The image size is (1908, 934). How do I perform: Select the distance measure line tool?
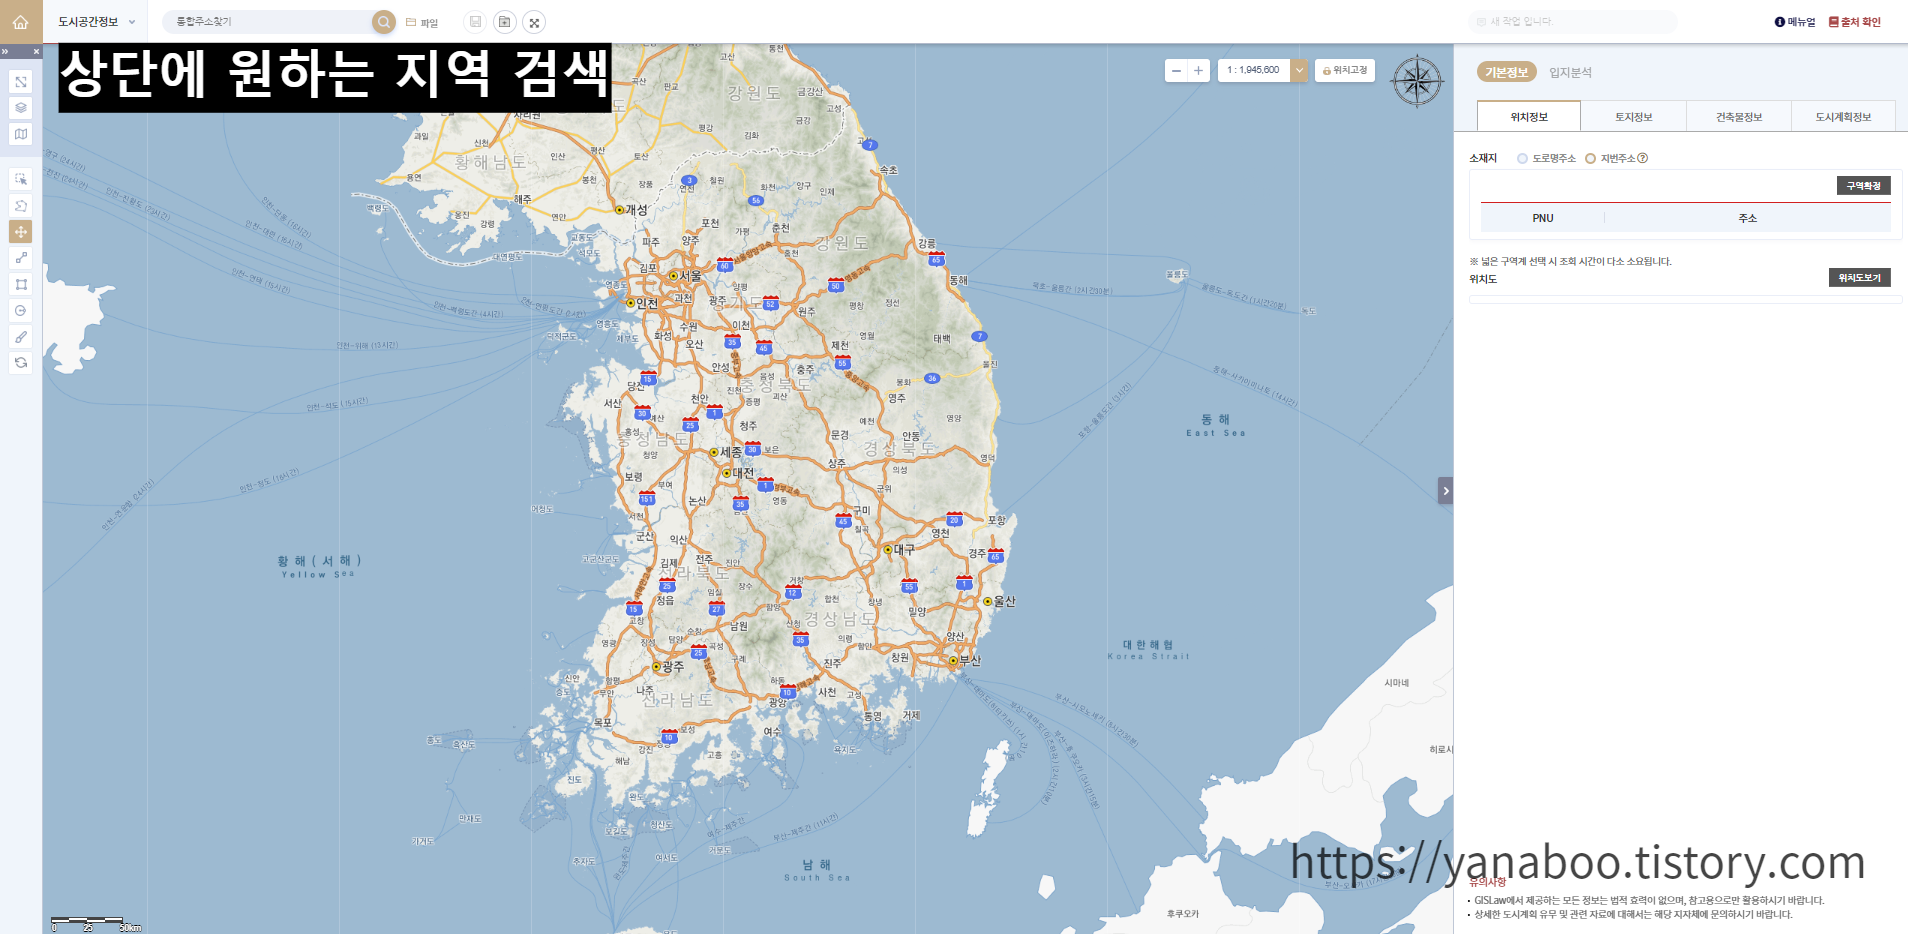point(21,258)
